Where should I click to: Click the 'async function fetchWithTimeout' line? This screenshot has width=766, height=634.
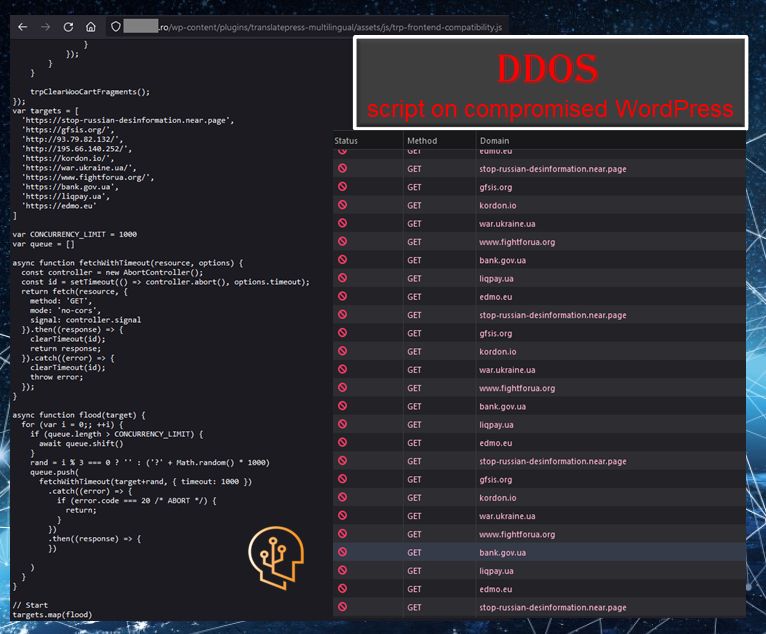128,263
